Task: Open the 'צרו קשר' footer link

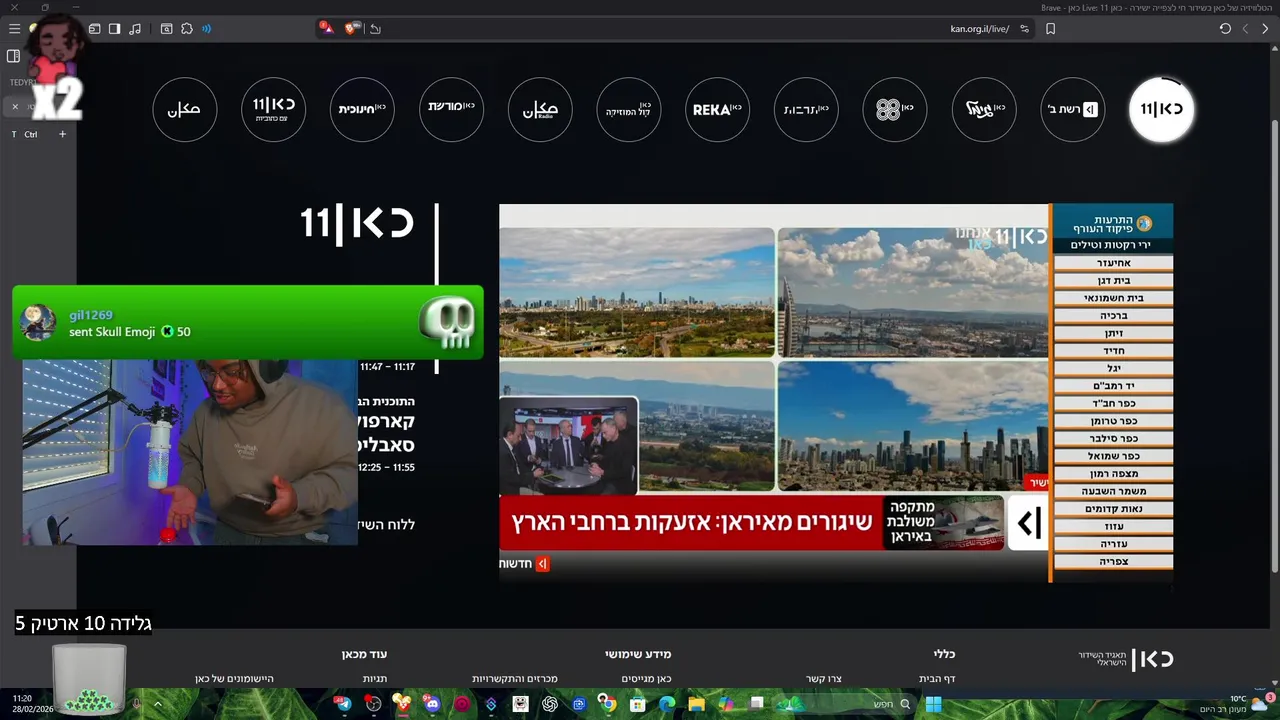Action: coord(824,679)
